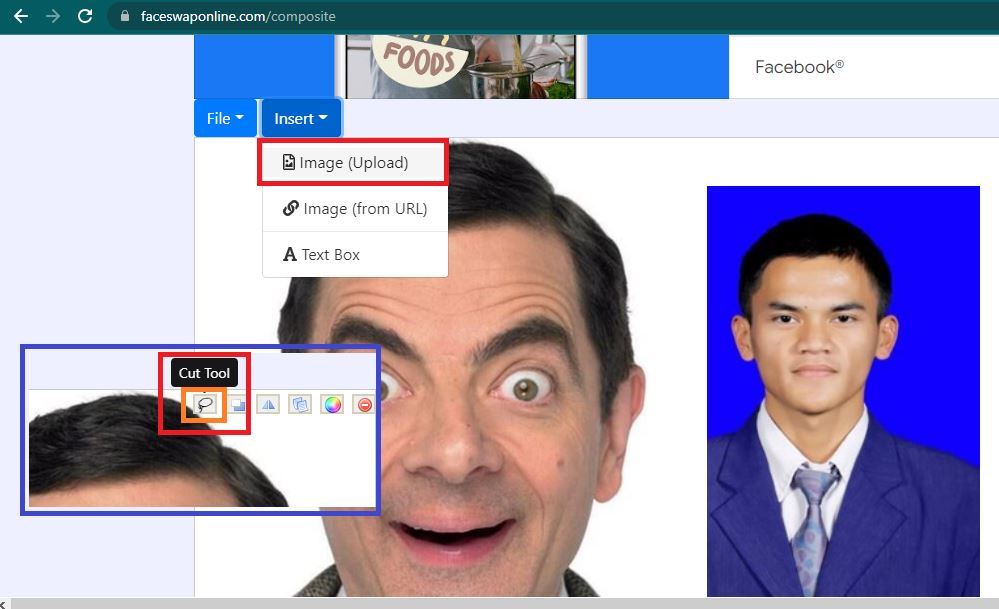Screen dimensions: 999x609
Task: Open the Insert dropdown menu
Action: click(301, 118)
